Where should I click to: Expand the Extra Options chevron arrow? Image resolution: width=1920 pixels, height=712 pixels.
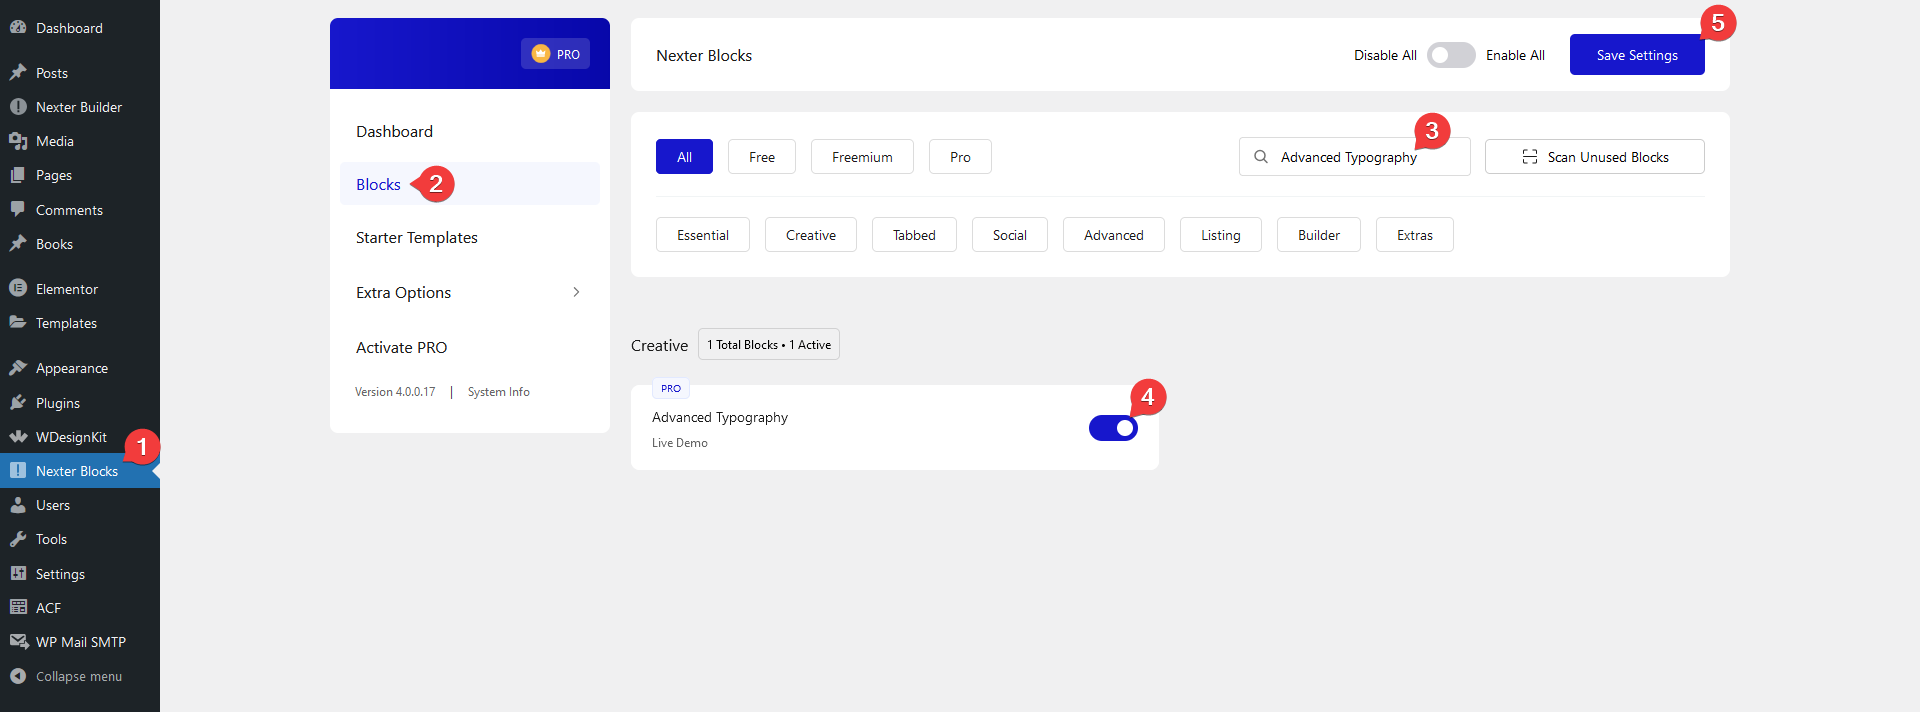(576, 292)
